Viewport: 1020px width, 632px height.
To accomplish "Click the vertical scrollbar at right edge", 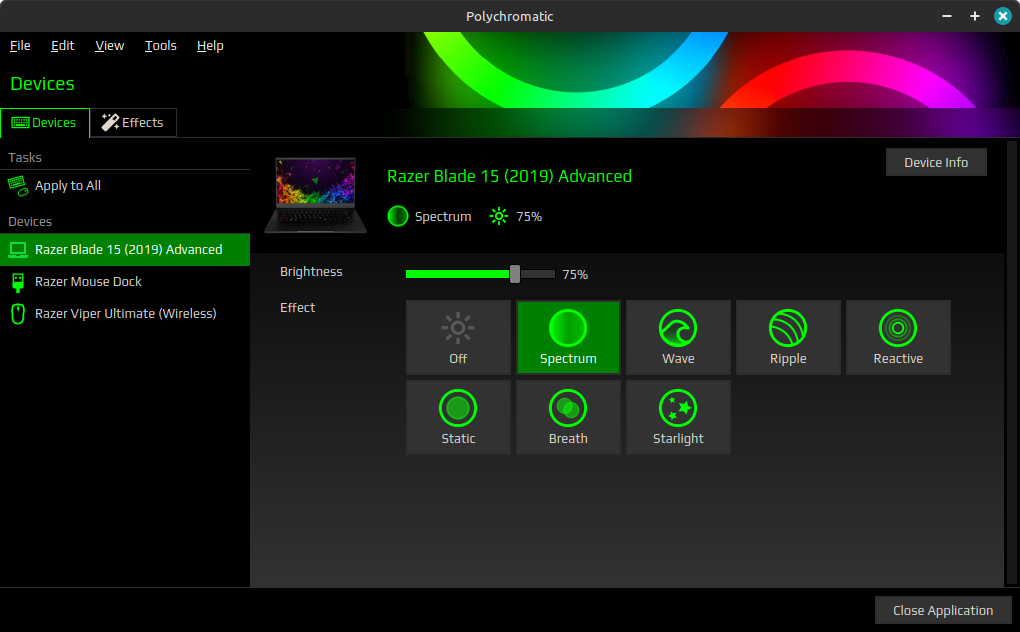I will tap(1012, 362).
